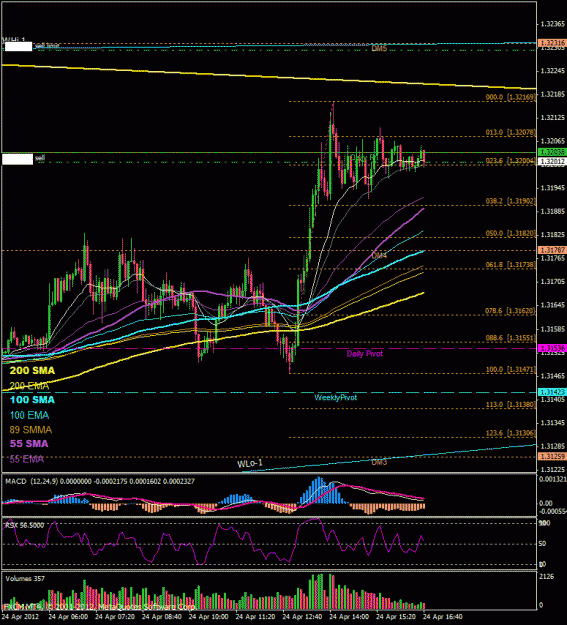The height and width of the screenshot is (625, 567).
Task: Click the 24 Apr 16:40 time label
Action: (443, 617)
